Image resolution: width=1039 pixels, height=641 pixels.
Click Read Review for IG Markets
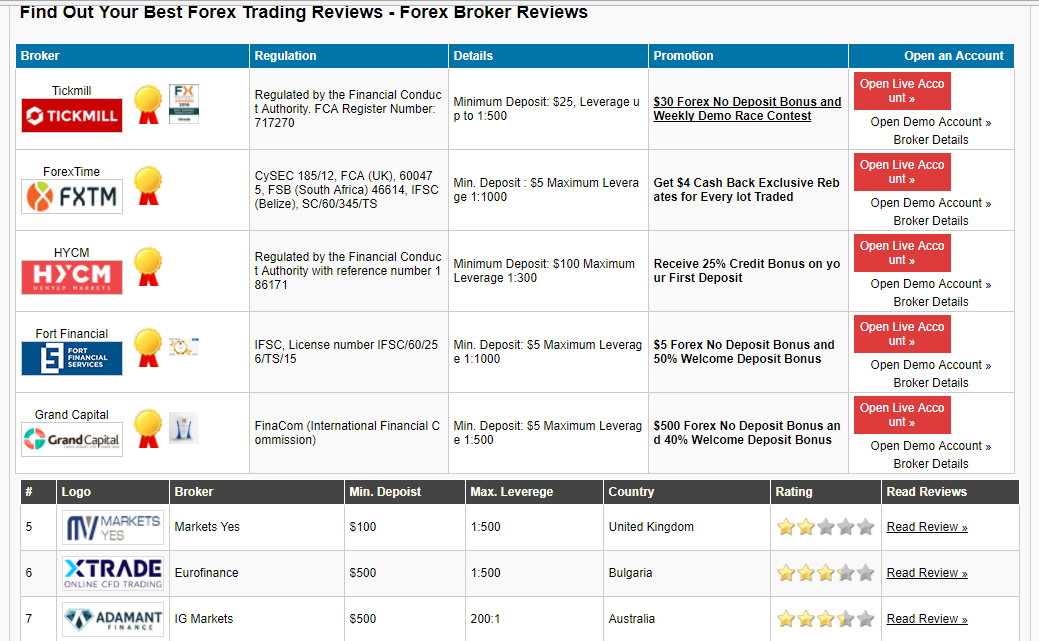click(x=926, y=618)
